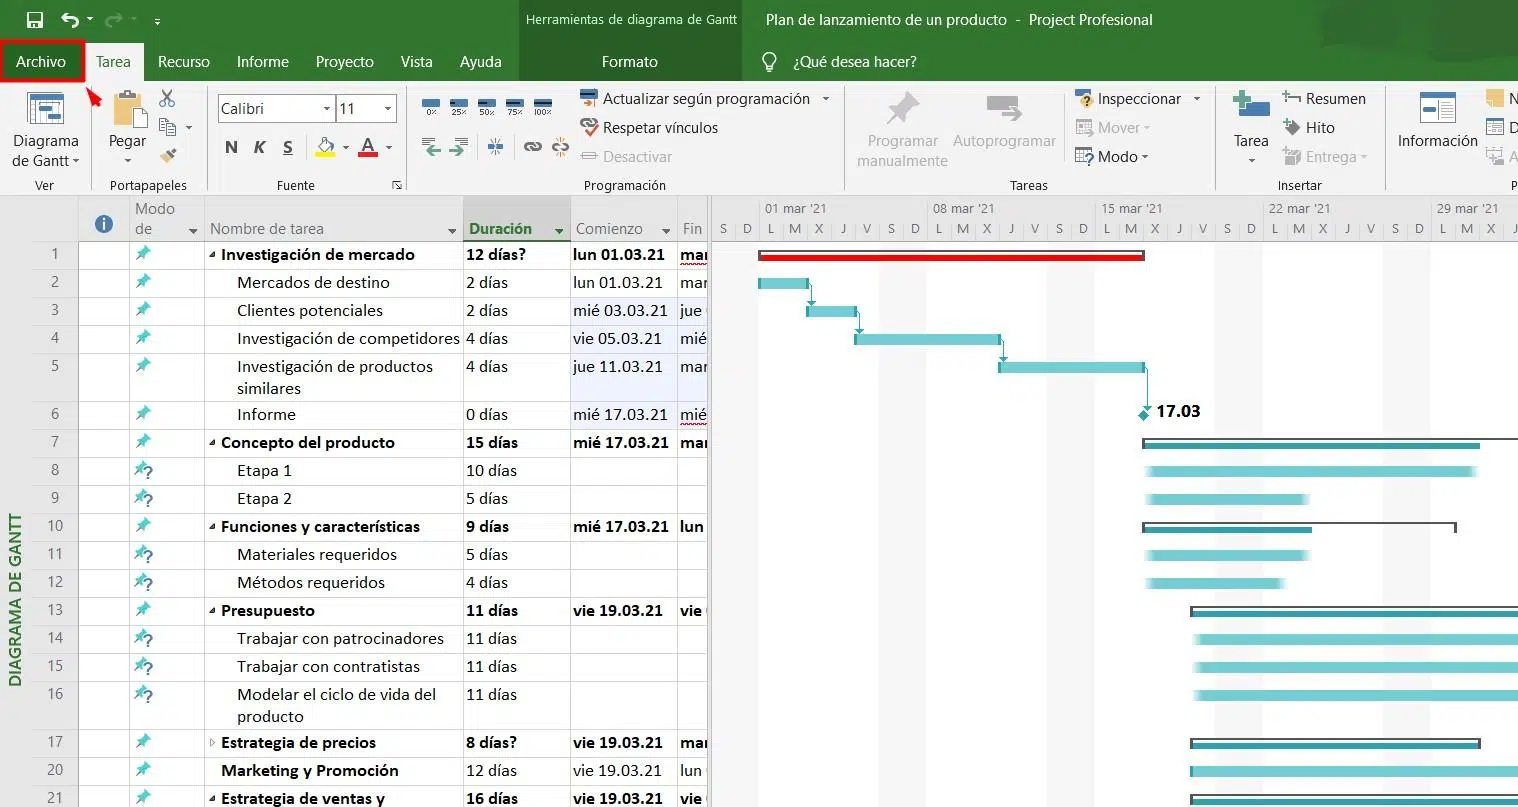Collapse Investigación de mercado summary task

coord(212,255)
